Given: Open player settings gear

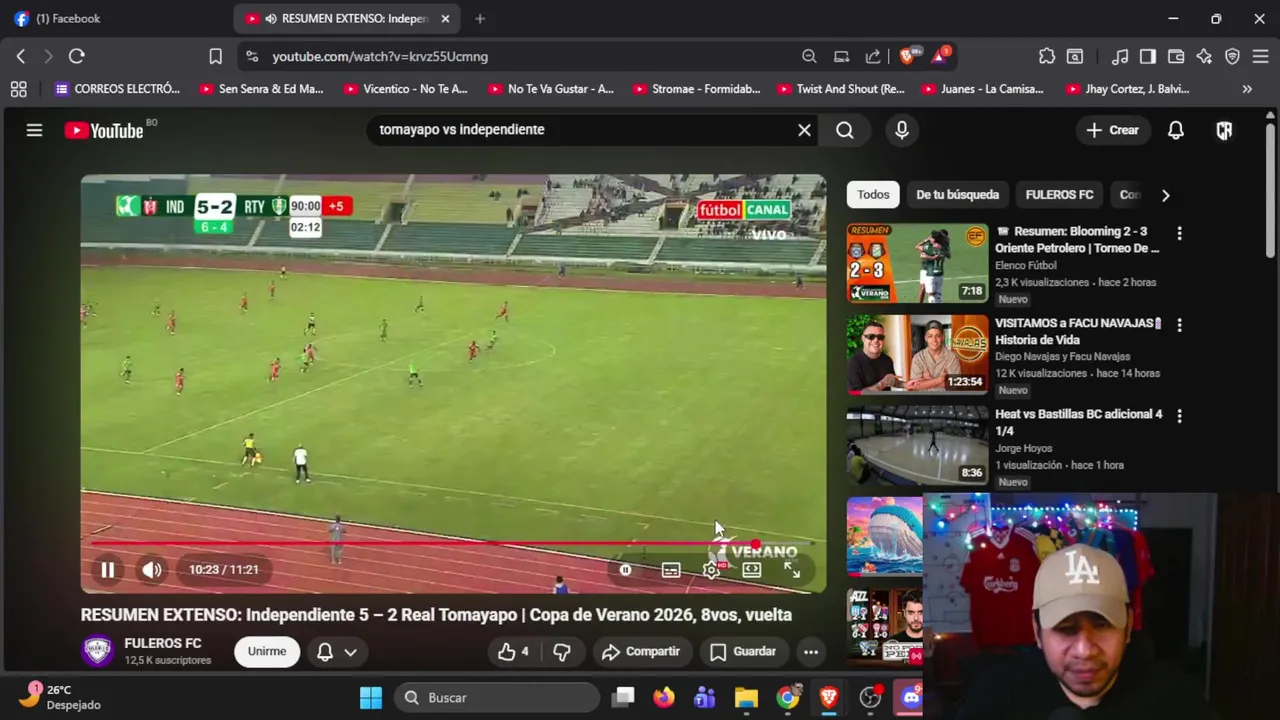Looking at the screenshot, I should coord(711,570).
